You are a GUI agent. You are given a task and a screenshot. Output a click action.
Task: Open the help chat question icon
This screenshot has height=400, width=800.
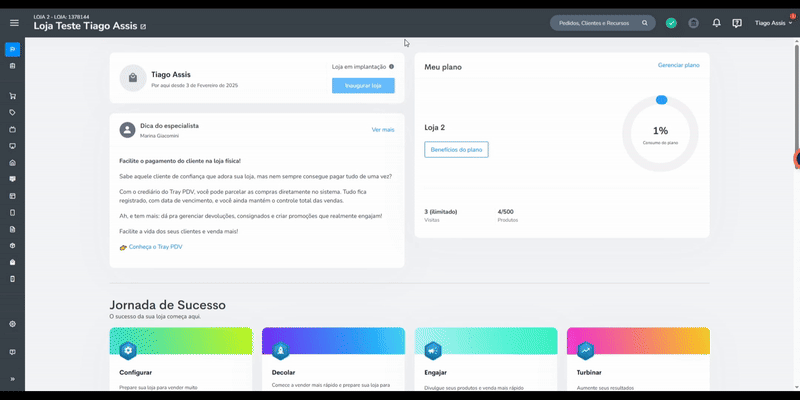[737, 23]
